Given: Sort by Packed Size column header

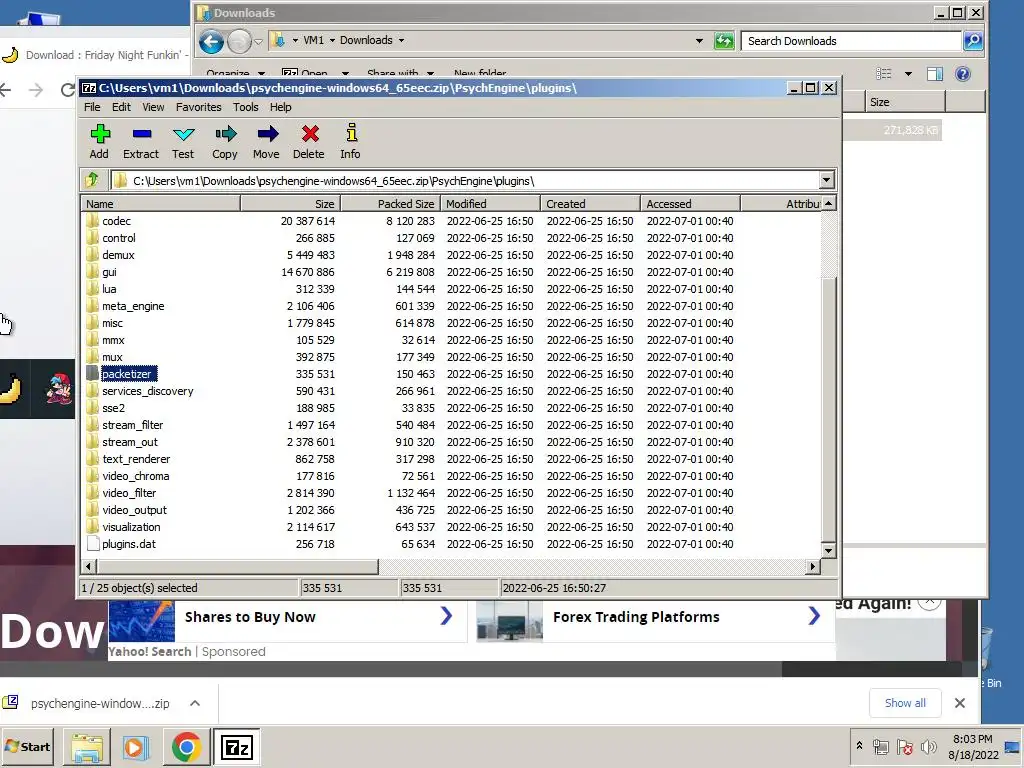Looking at the screenshot, I should pos(391,204).
